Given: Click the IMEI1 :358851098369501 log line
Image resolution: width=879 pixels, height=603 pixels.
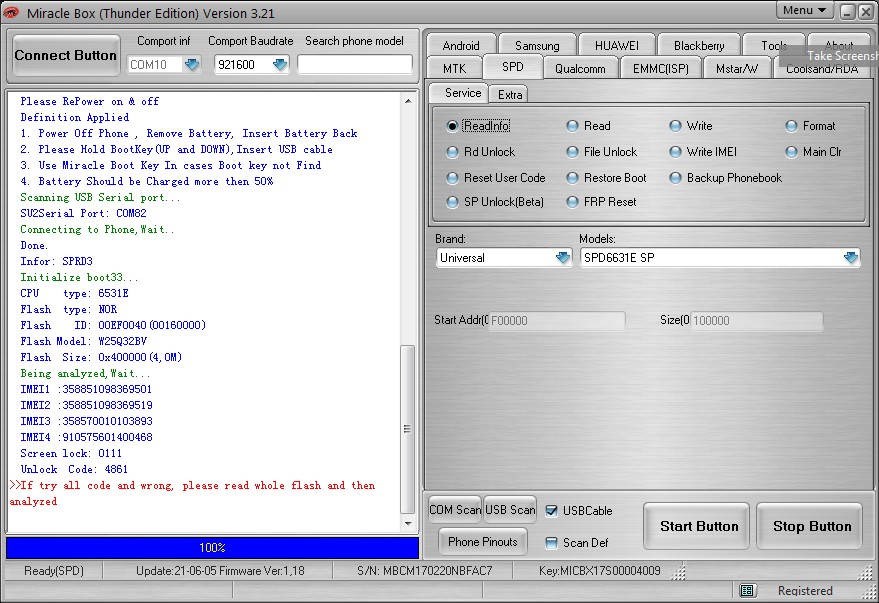Looking at the screenshot, I should click(86, 389).
